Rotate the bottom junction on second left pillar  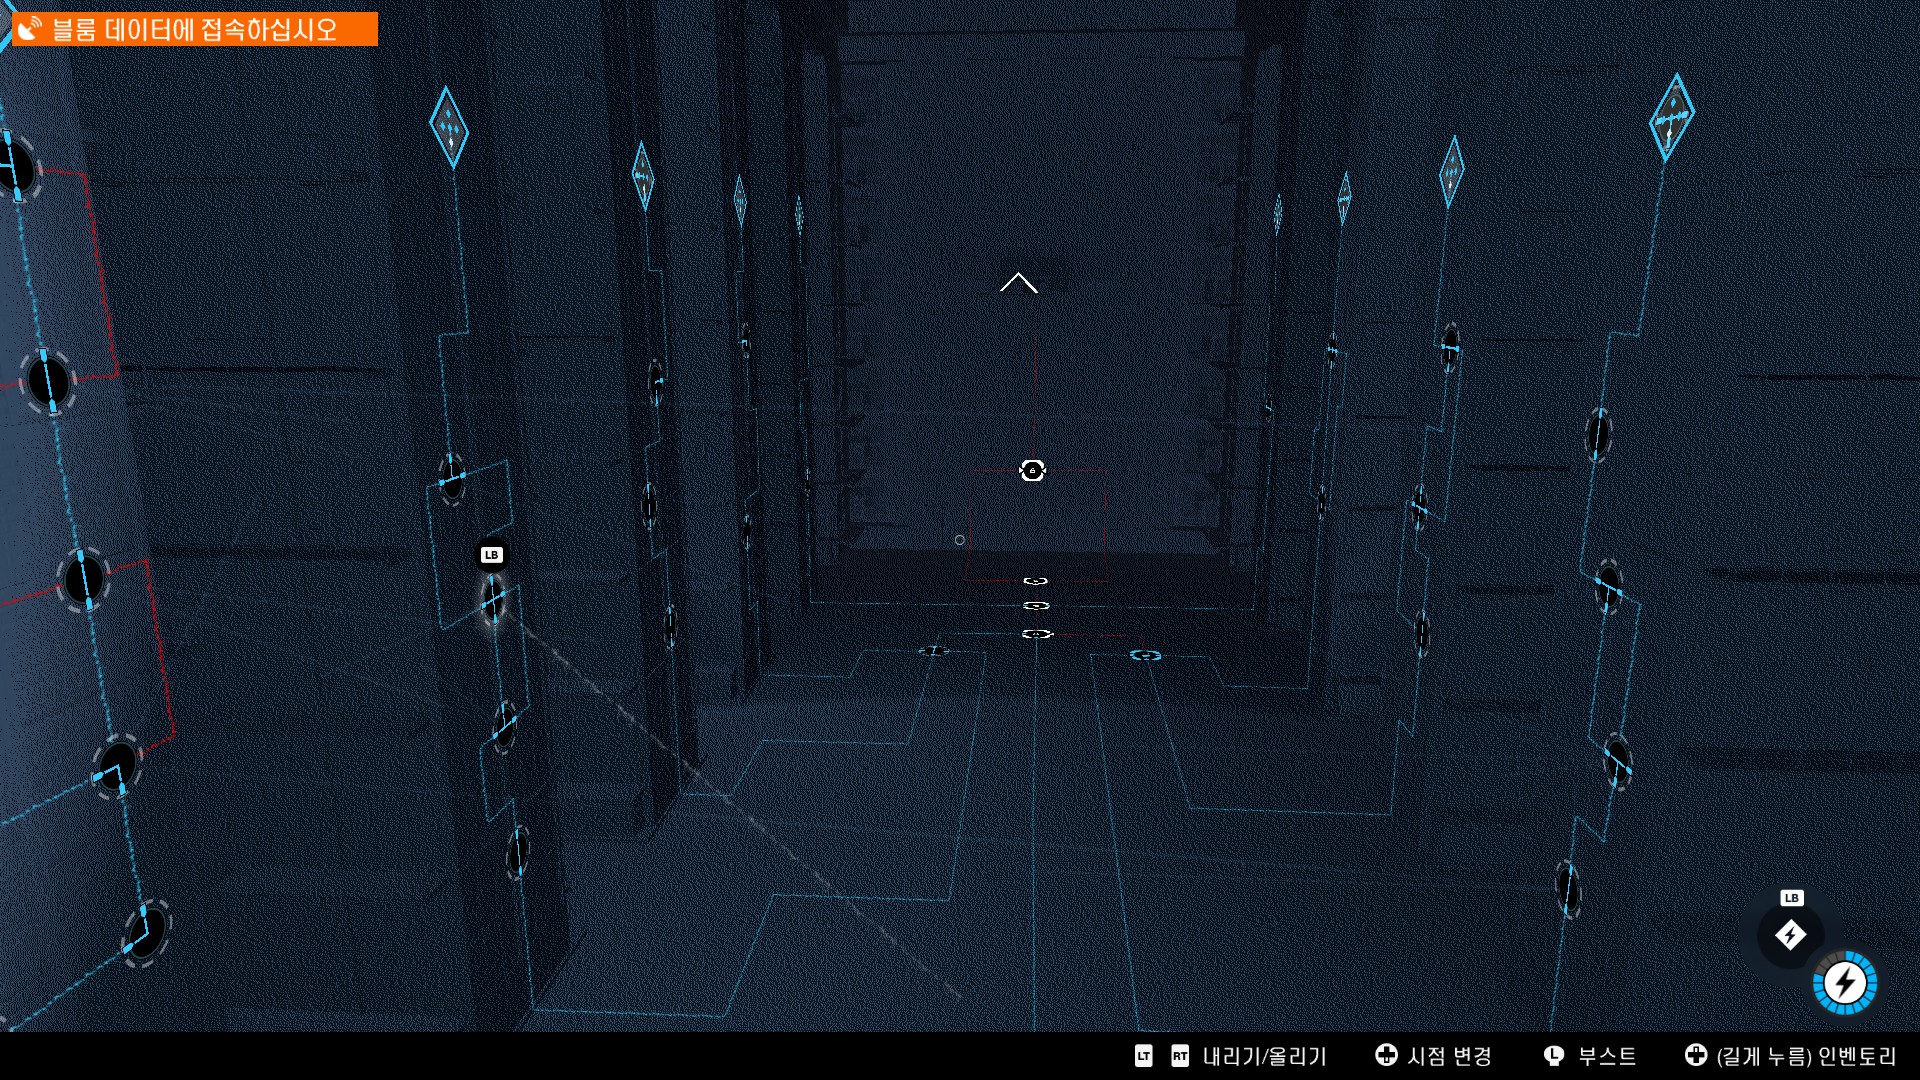pyautogui.click(x=670, y=625)
